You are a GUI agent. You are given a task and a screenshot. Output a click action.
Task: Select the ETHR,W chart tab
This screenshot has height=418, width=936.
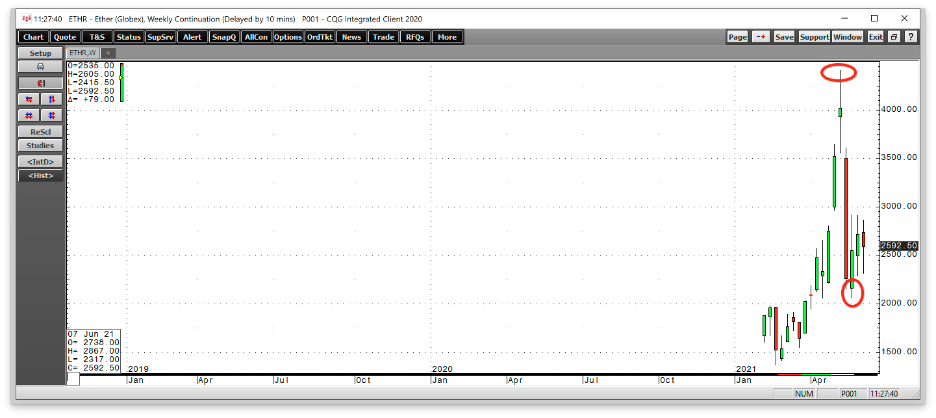(84, 53)
